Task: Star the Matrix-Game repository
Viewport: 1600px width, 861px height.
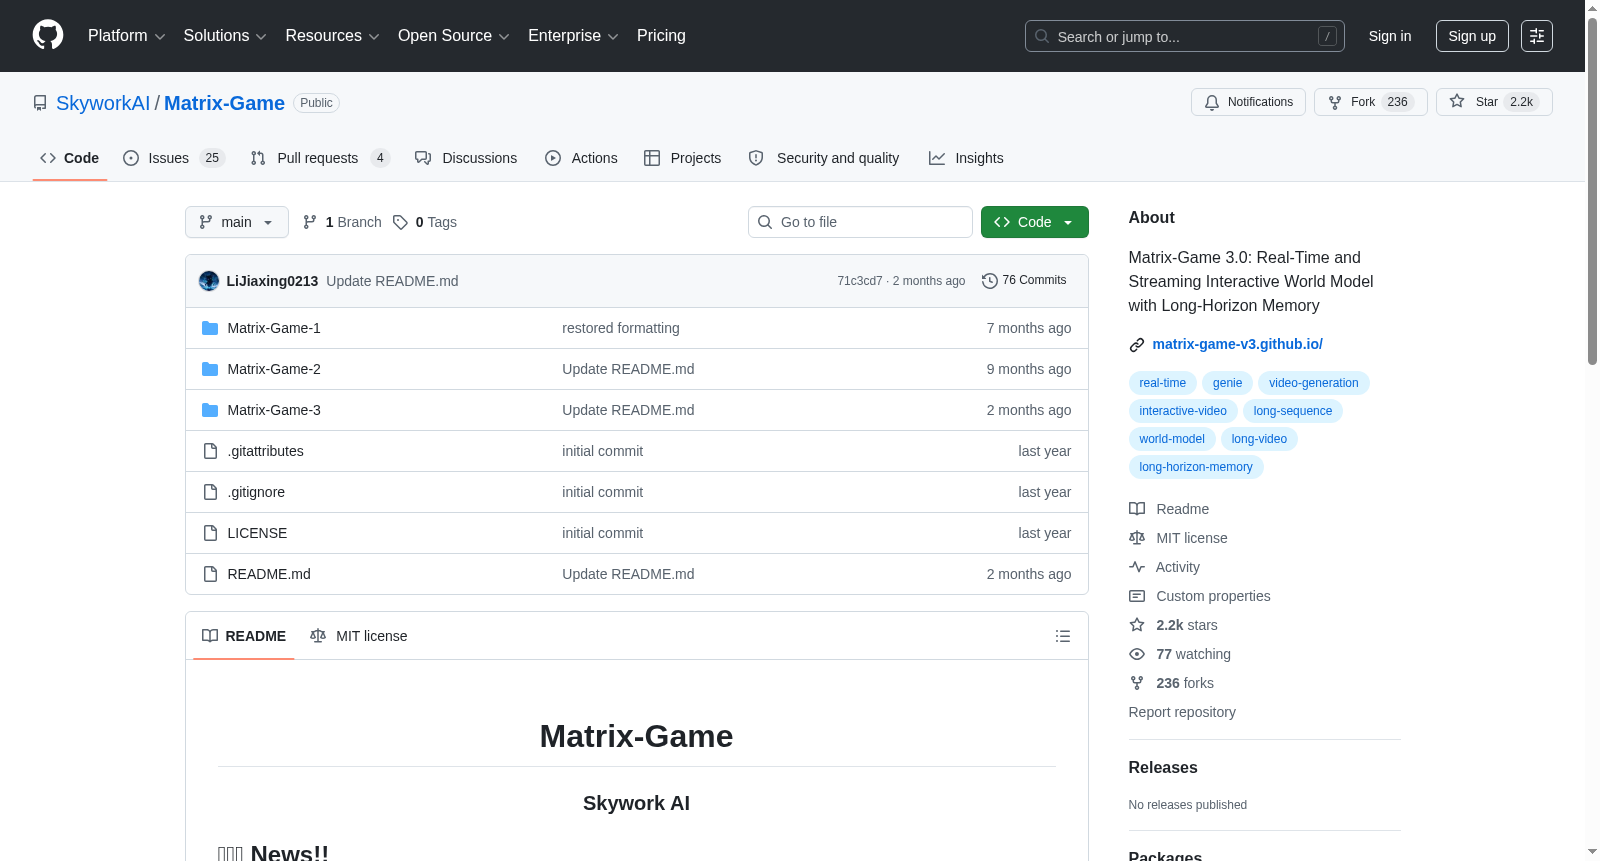Action: (1494, 102)
